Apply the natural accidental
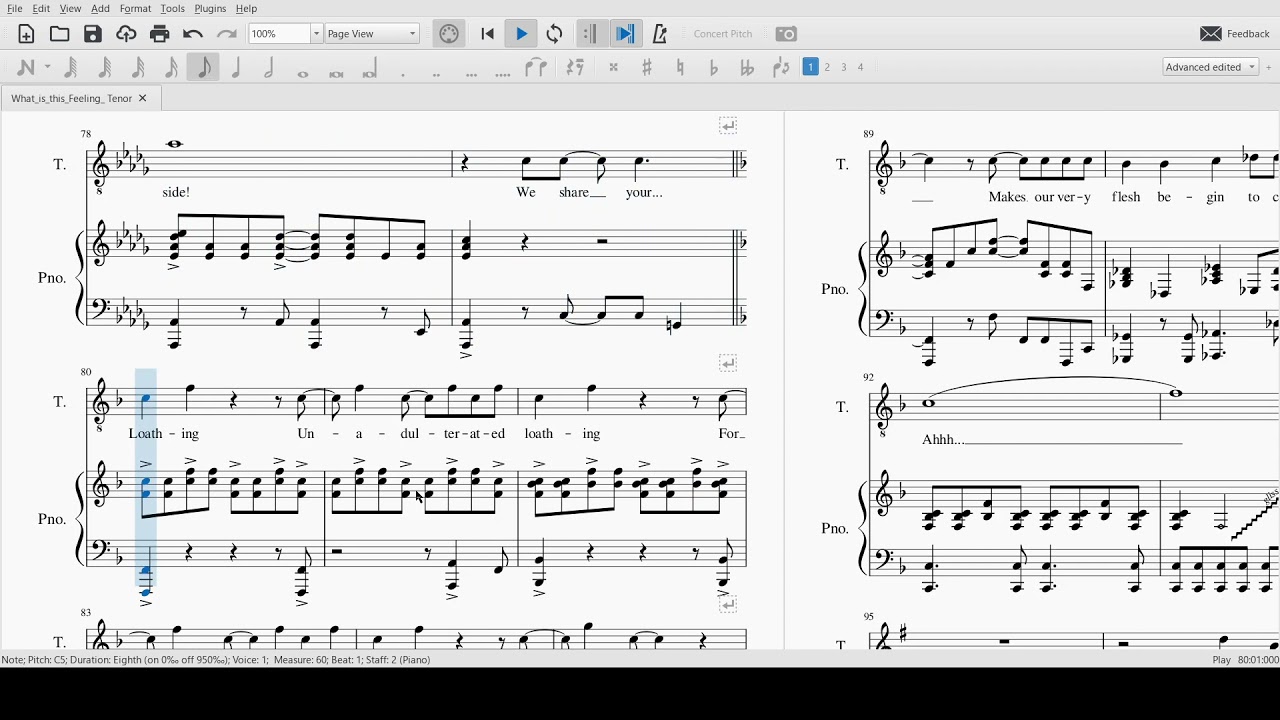 pos(681,67)
